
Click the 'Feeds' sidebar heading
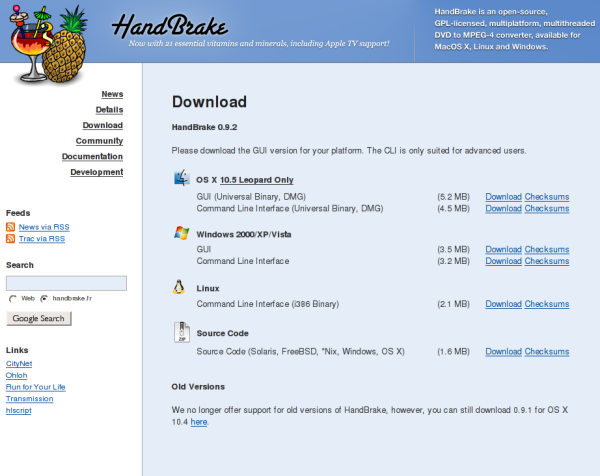pyautogui.click(x=18, y=213)
